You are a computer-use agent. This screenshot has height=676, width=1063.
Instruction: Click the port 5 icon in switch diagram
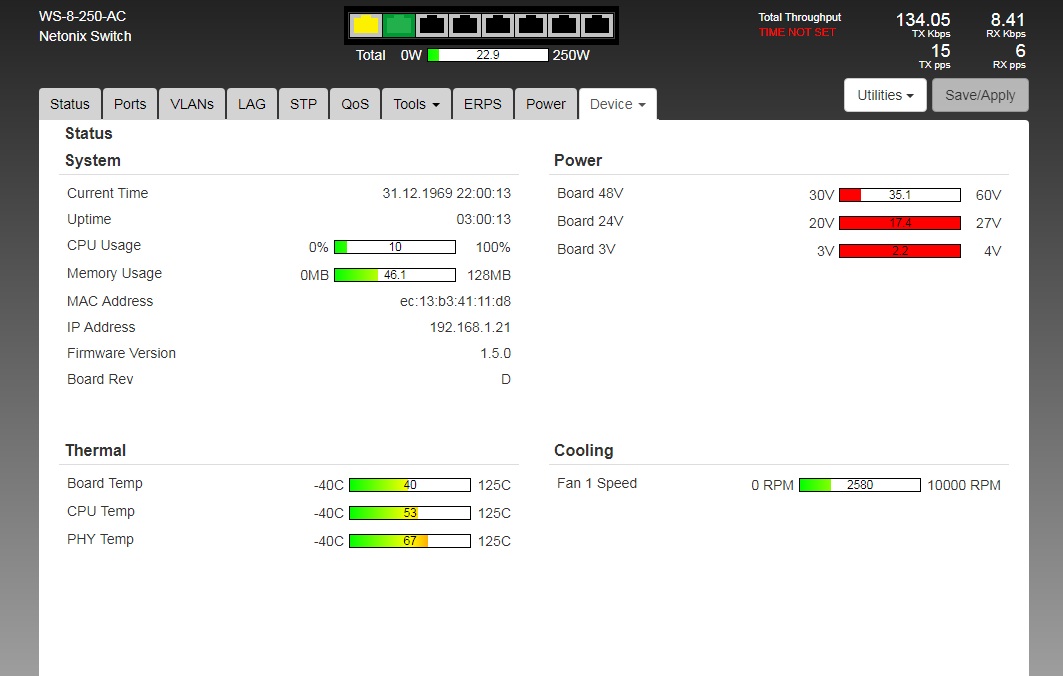tap(498, 25)
